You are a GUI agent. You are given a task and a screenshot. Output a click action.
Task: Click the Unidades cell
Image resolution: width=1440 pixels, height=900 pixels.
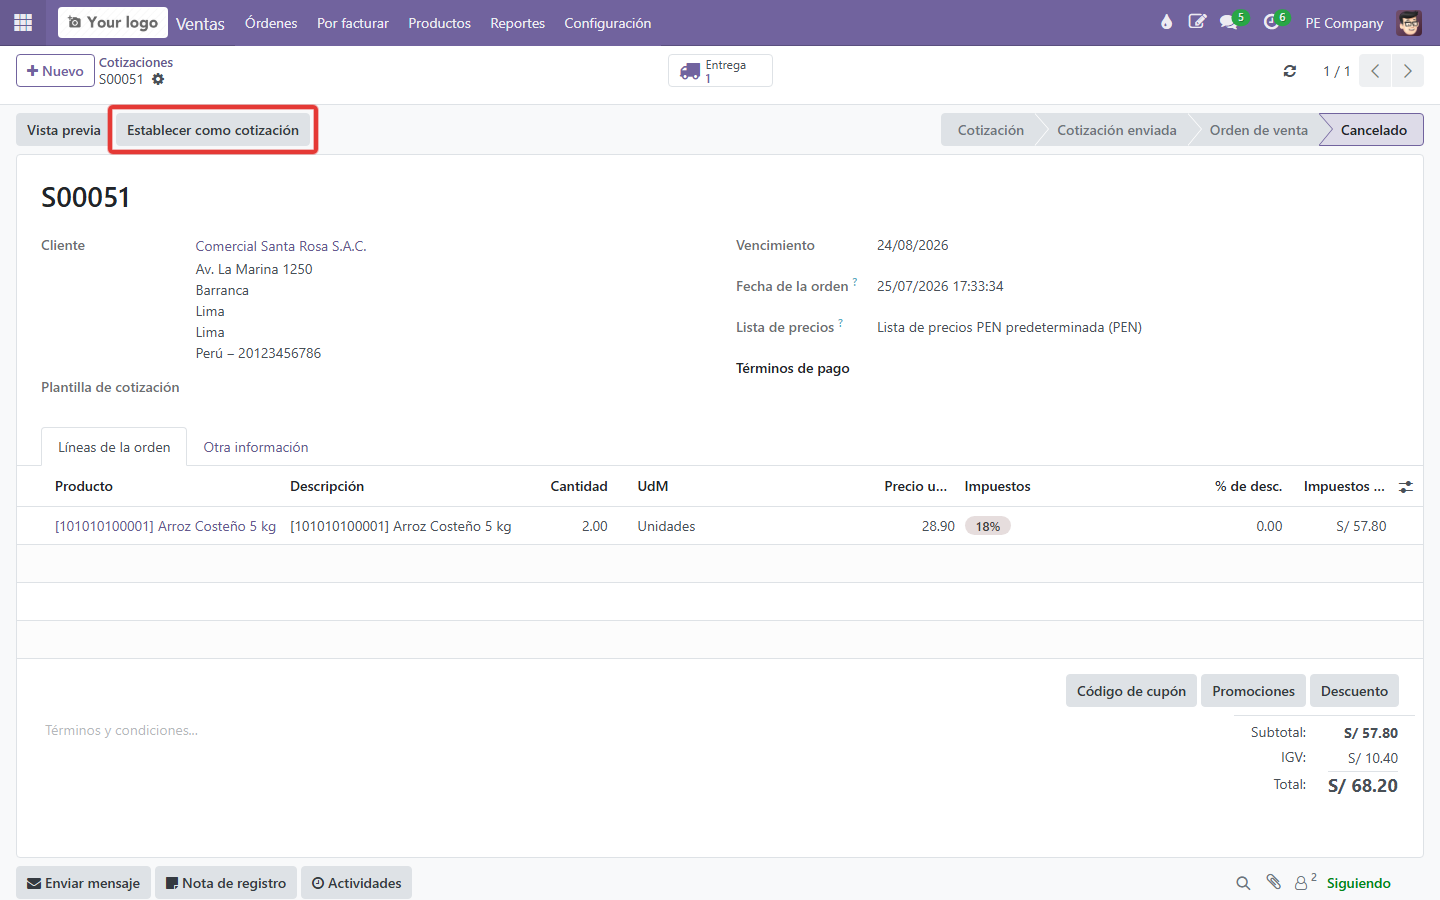point(666,526)
